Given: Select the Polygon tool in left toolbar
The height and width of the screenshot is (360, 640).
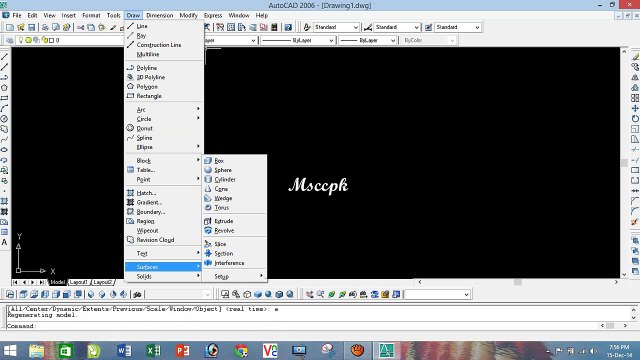Looking at the screenshot, I should point(4,88).
